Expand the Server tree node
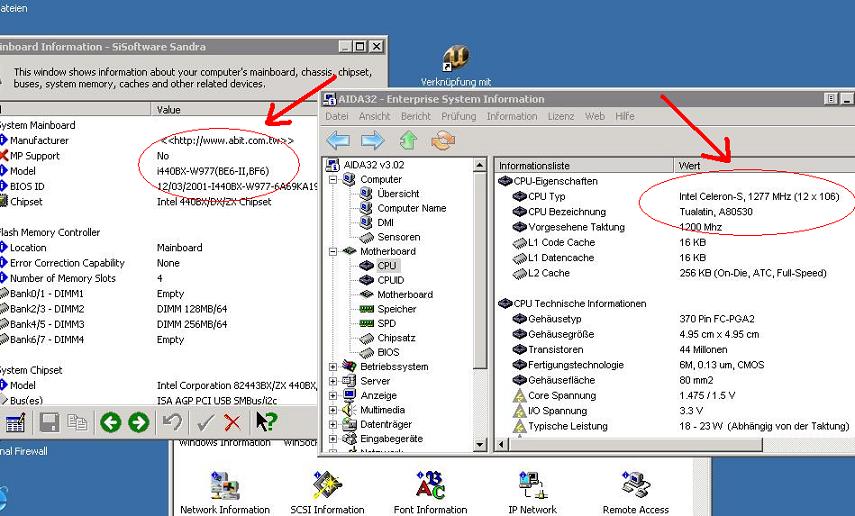855x516 pixels. click(333, 381)
